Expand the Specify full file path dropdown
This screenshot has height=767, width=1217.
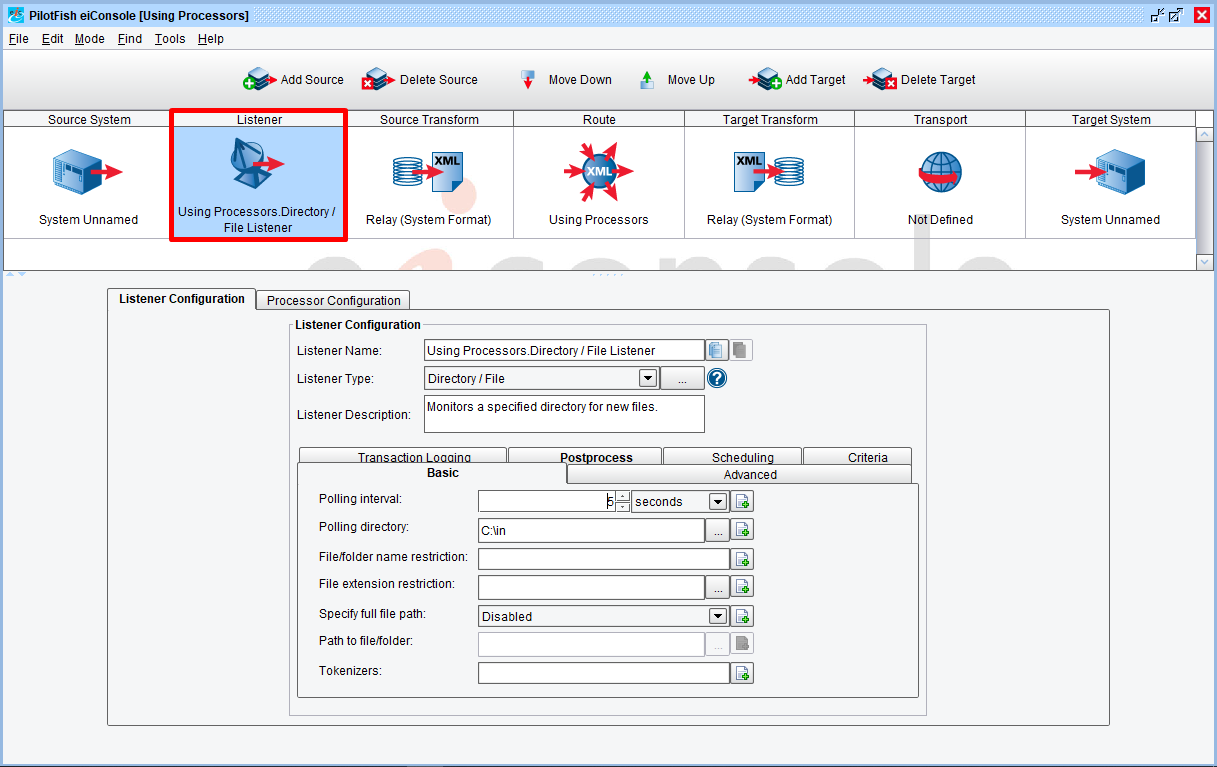click(x=717, y=617)
